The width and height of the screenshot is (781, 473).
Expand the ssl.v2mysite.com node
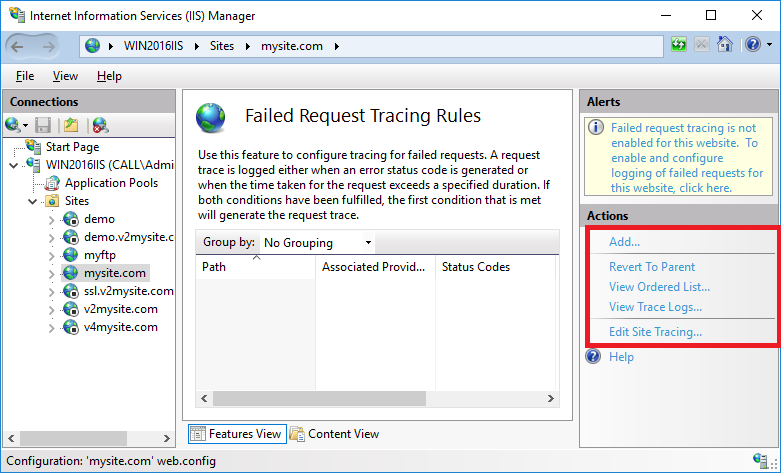[x=52, y=291]
